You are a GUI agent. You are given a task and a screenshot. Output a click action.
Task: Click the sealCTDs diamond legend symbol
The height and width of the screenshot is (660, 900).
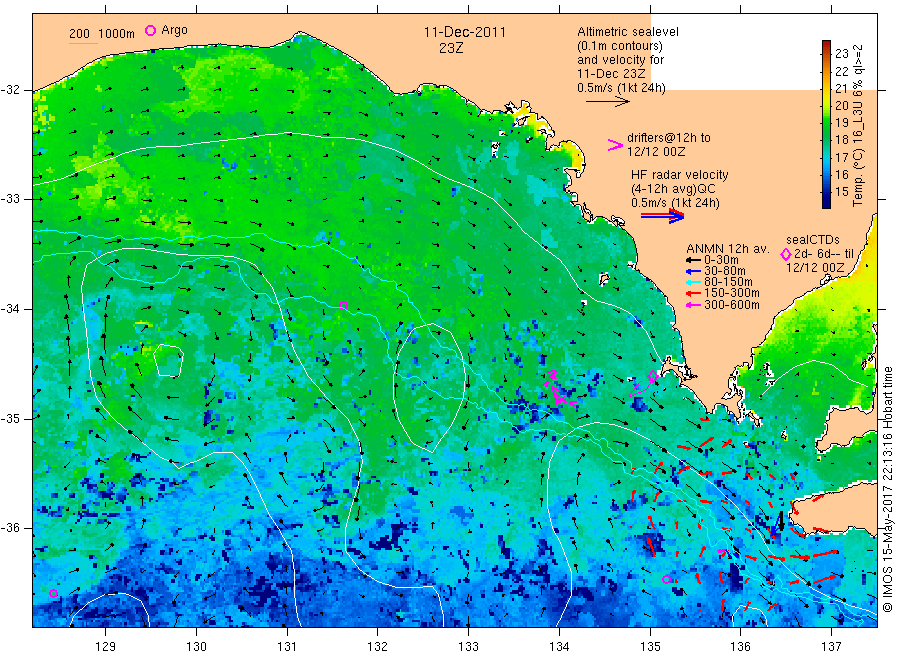click(786, 254)
